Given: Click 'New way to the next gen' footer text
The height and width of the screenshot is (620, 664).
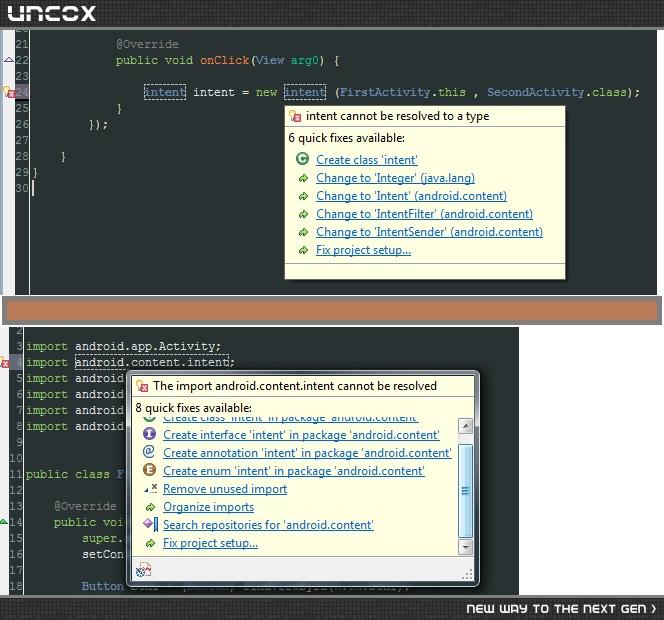Looking at the screenshot, I should (561, 609).
